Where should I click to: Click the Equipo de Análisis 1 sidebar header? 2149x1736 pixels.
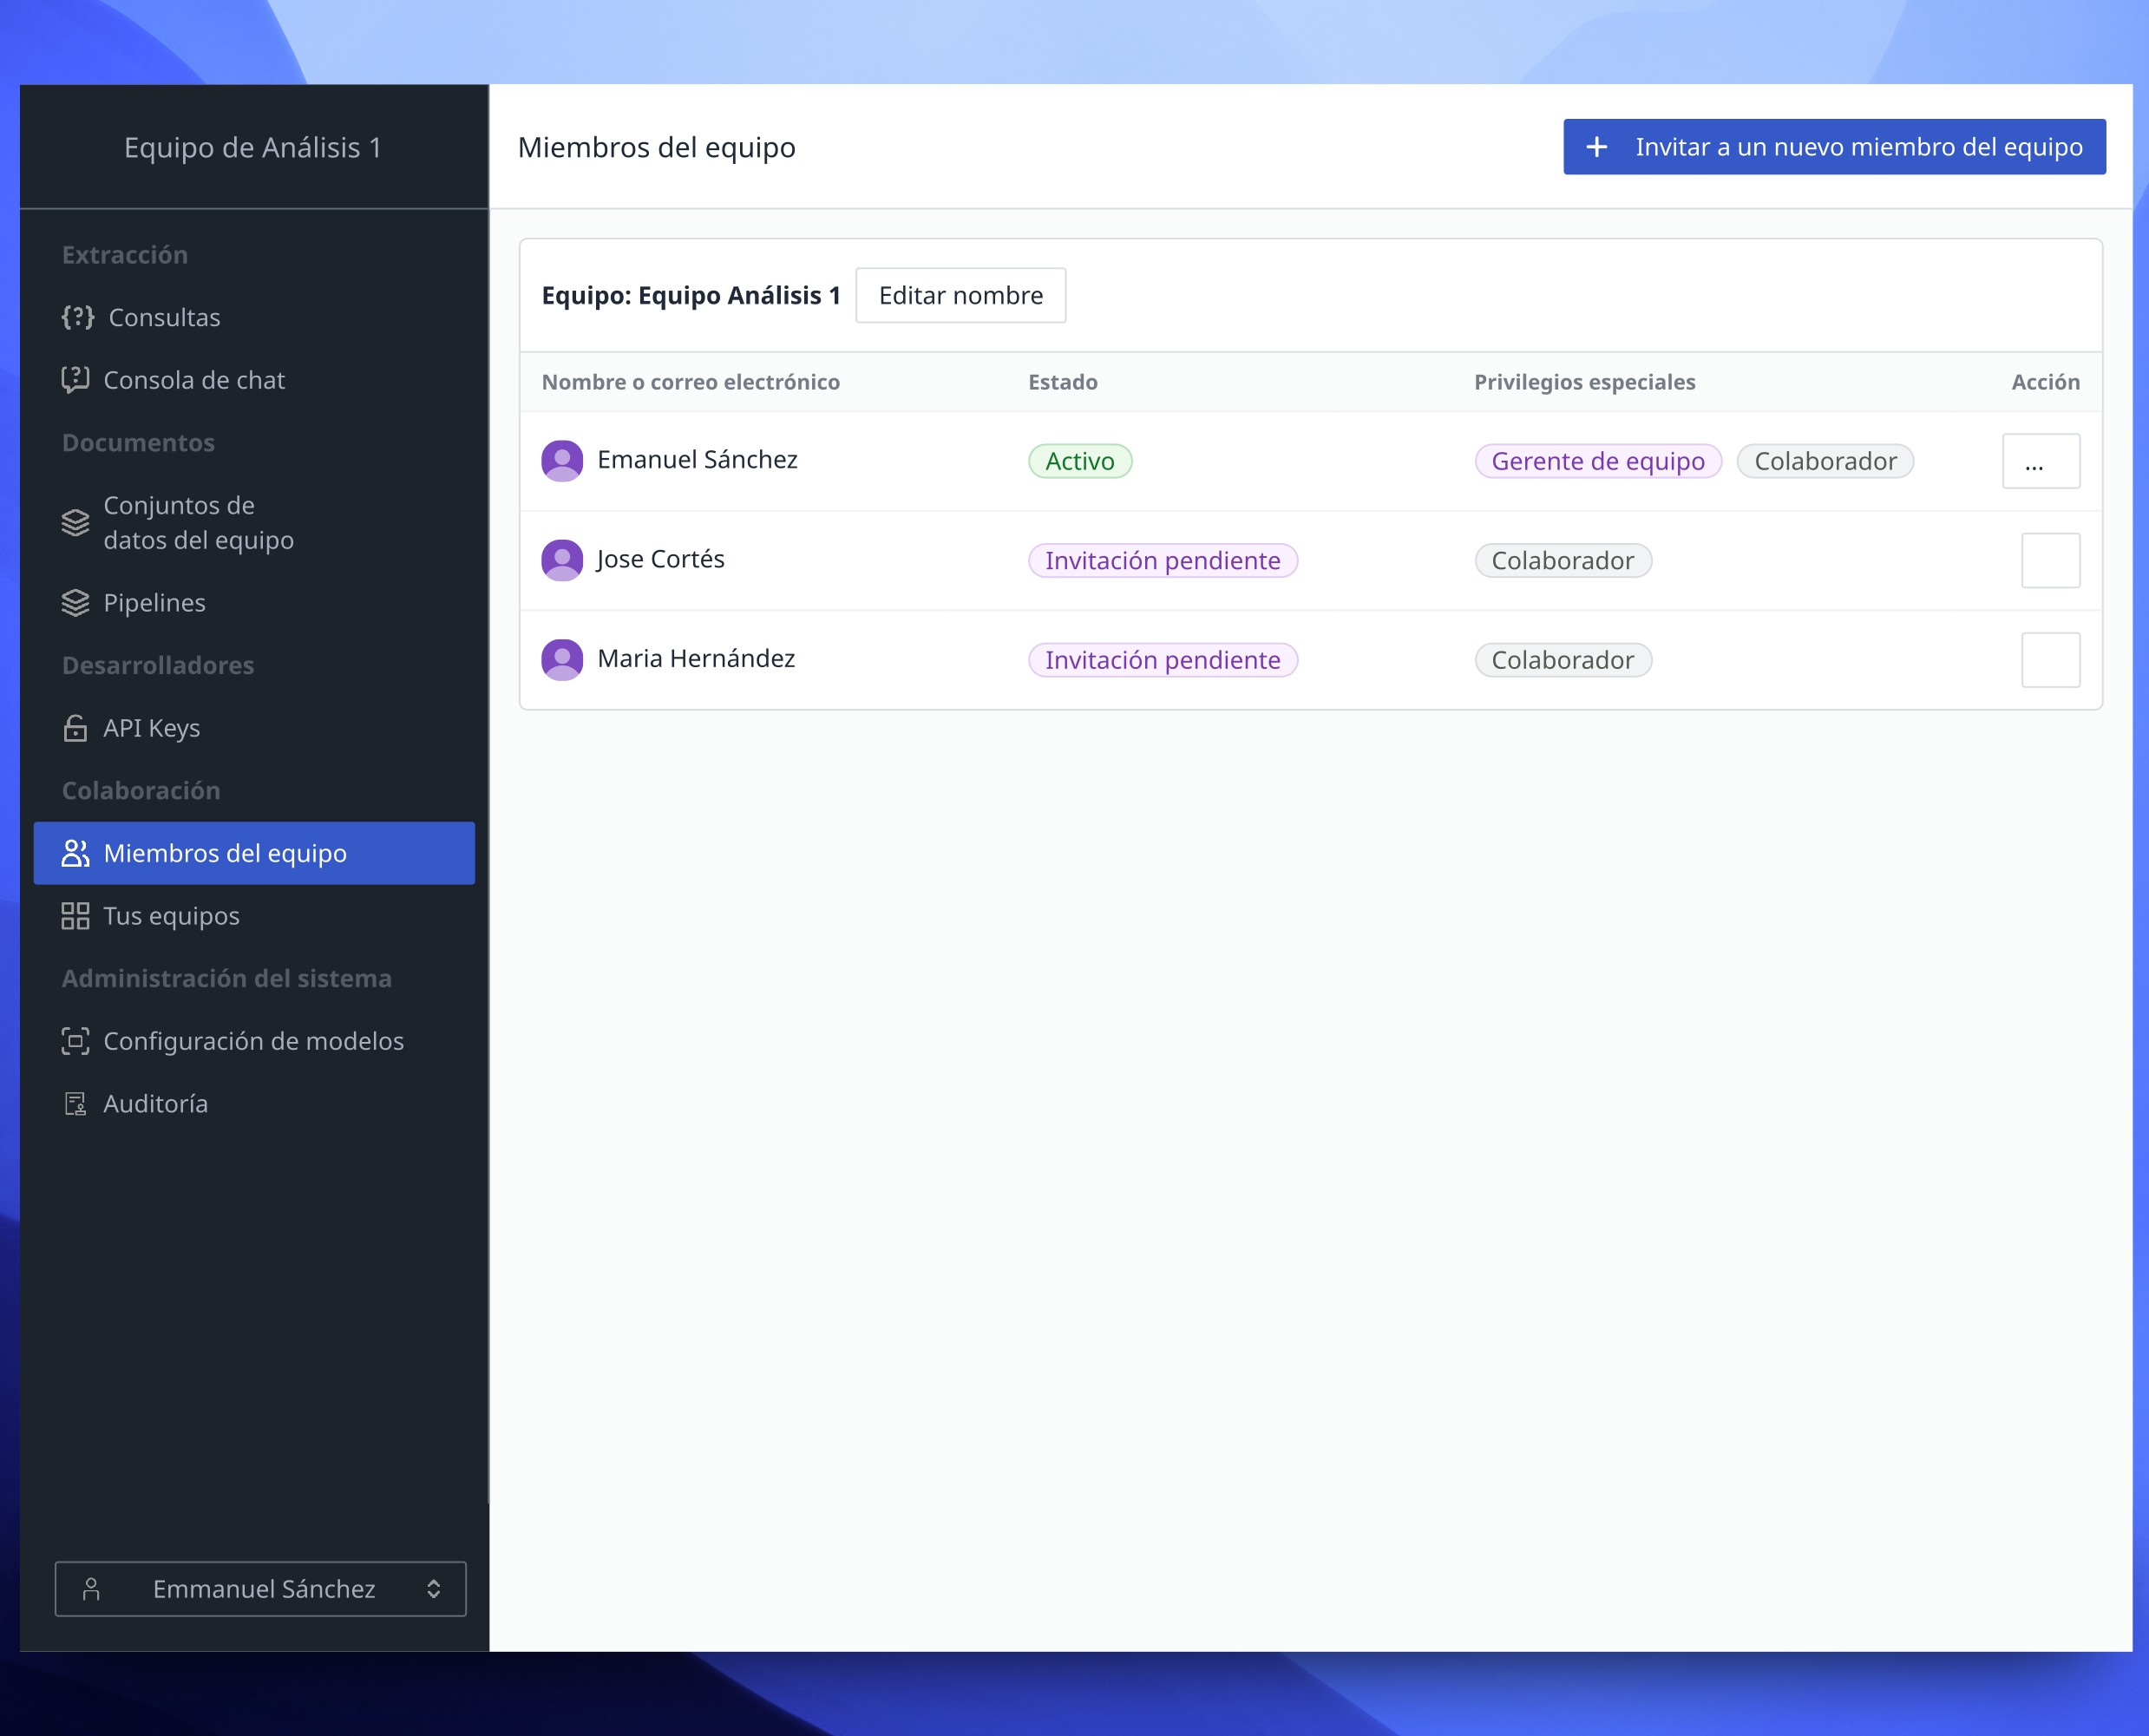(253, 147)
